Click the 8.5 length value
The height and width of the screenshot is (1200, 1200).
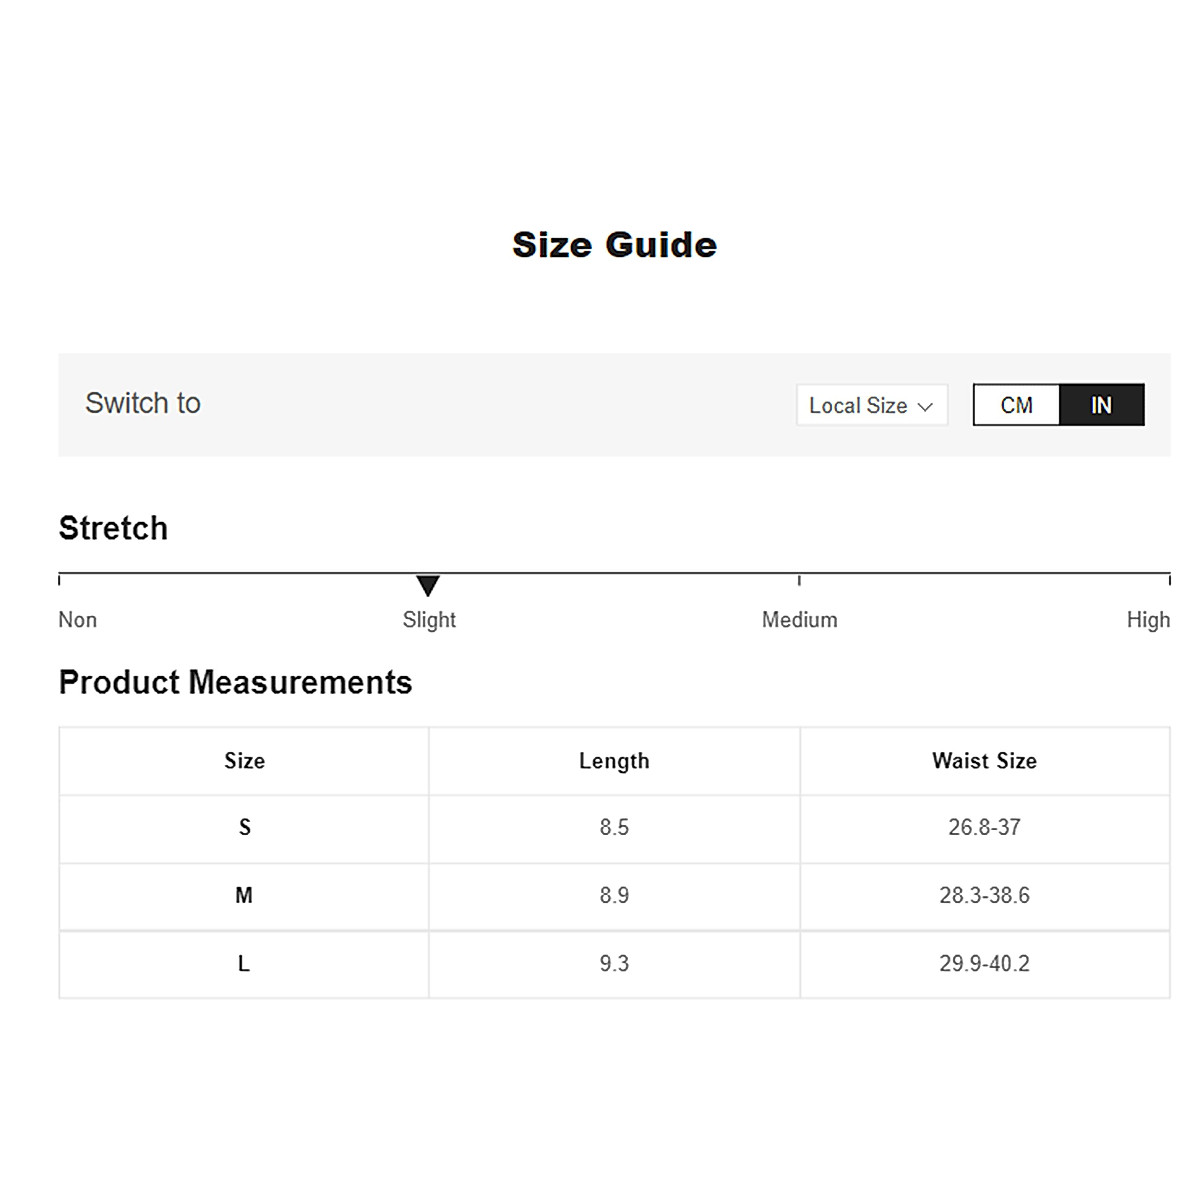(x=614, y=828)
